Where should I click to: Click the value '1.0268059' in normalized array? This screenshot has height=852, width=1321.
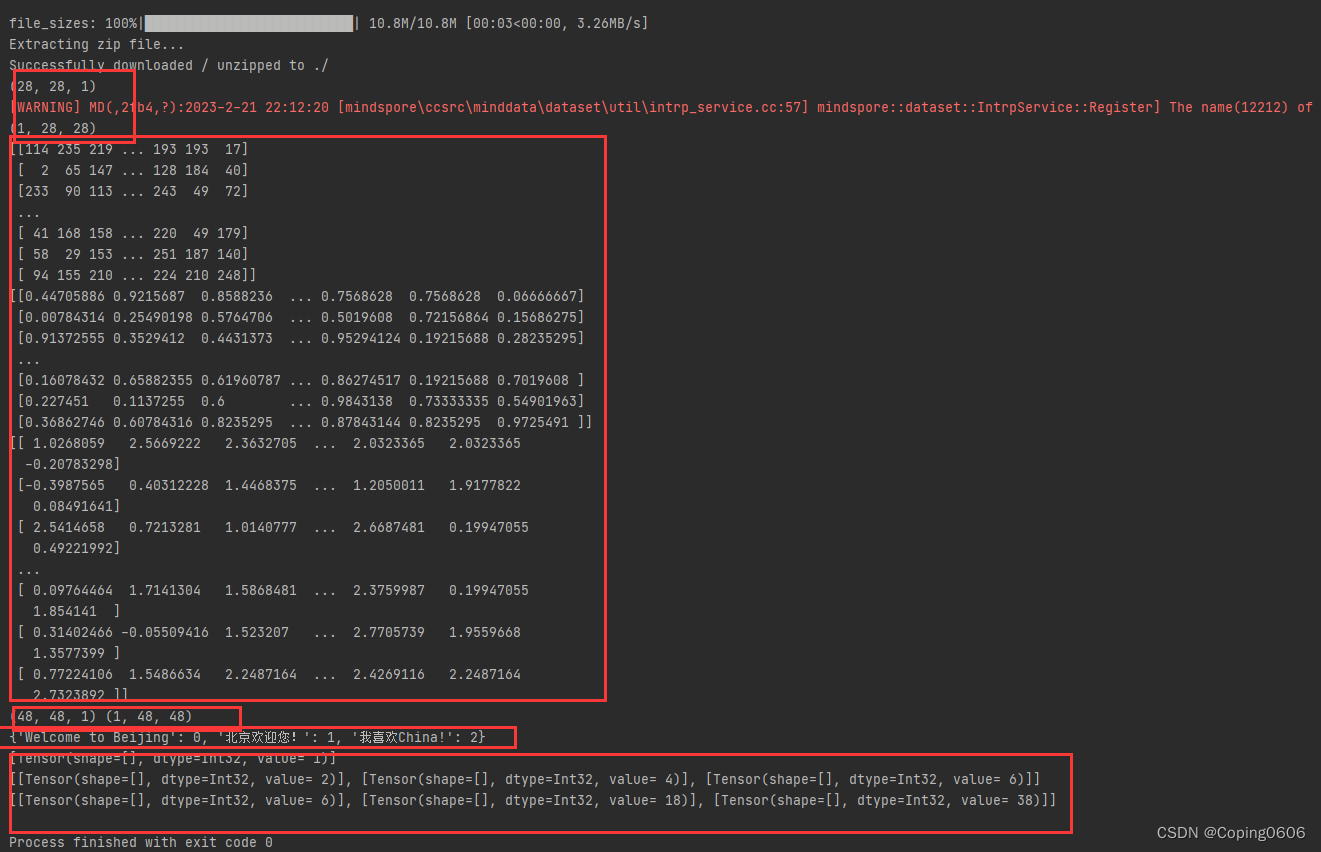point(69,443)
